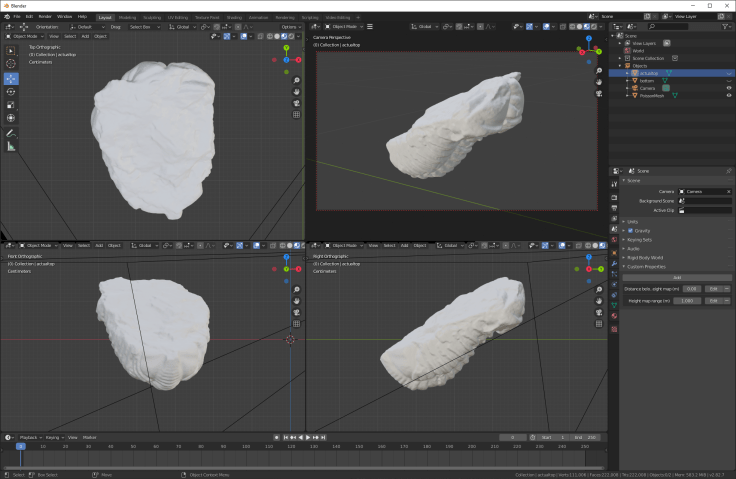Select the actualtop object in outliner
The image size is (736, 479).
pyautogui.click(x=650, y=73)
